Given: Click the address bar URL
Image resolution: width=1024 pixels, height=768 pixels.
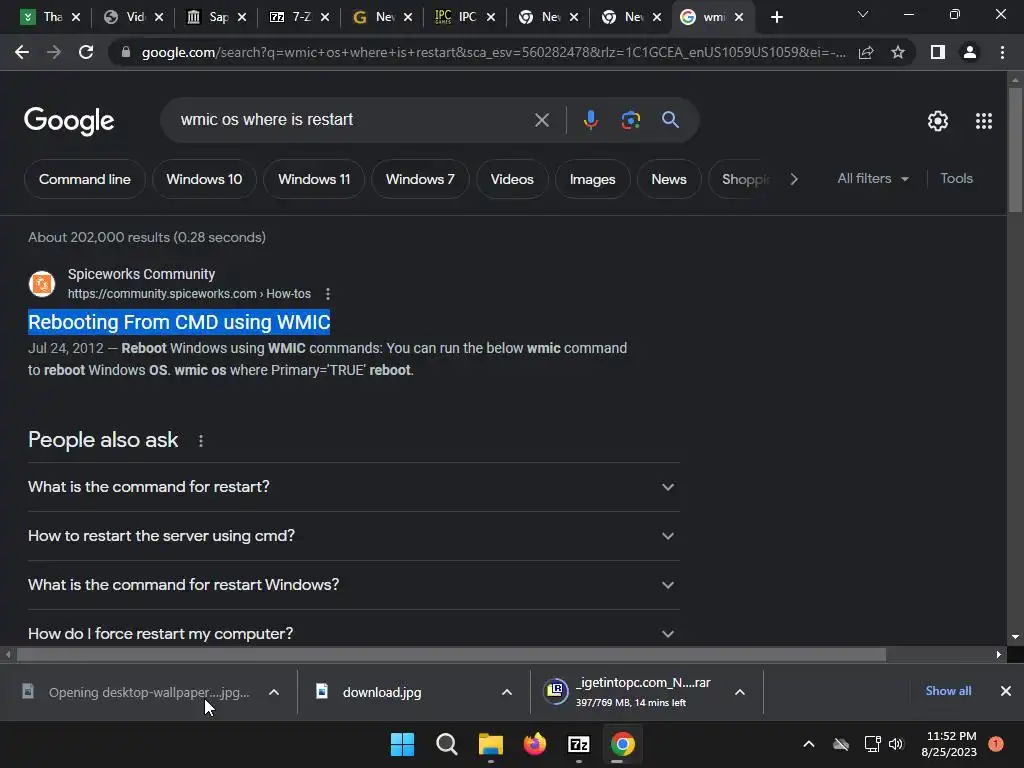Looking at the screenshot, I should pos(493,52).
